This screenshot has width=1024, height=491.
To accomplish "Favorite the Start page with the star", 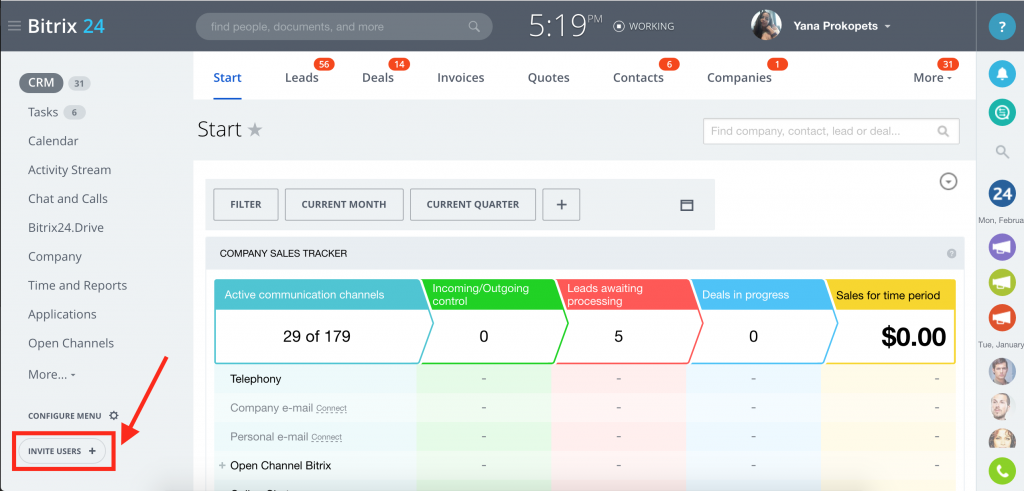I will tap(255, 130).
